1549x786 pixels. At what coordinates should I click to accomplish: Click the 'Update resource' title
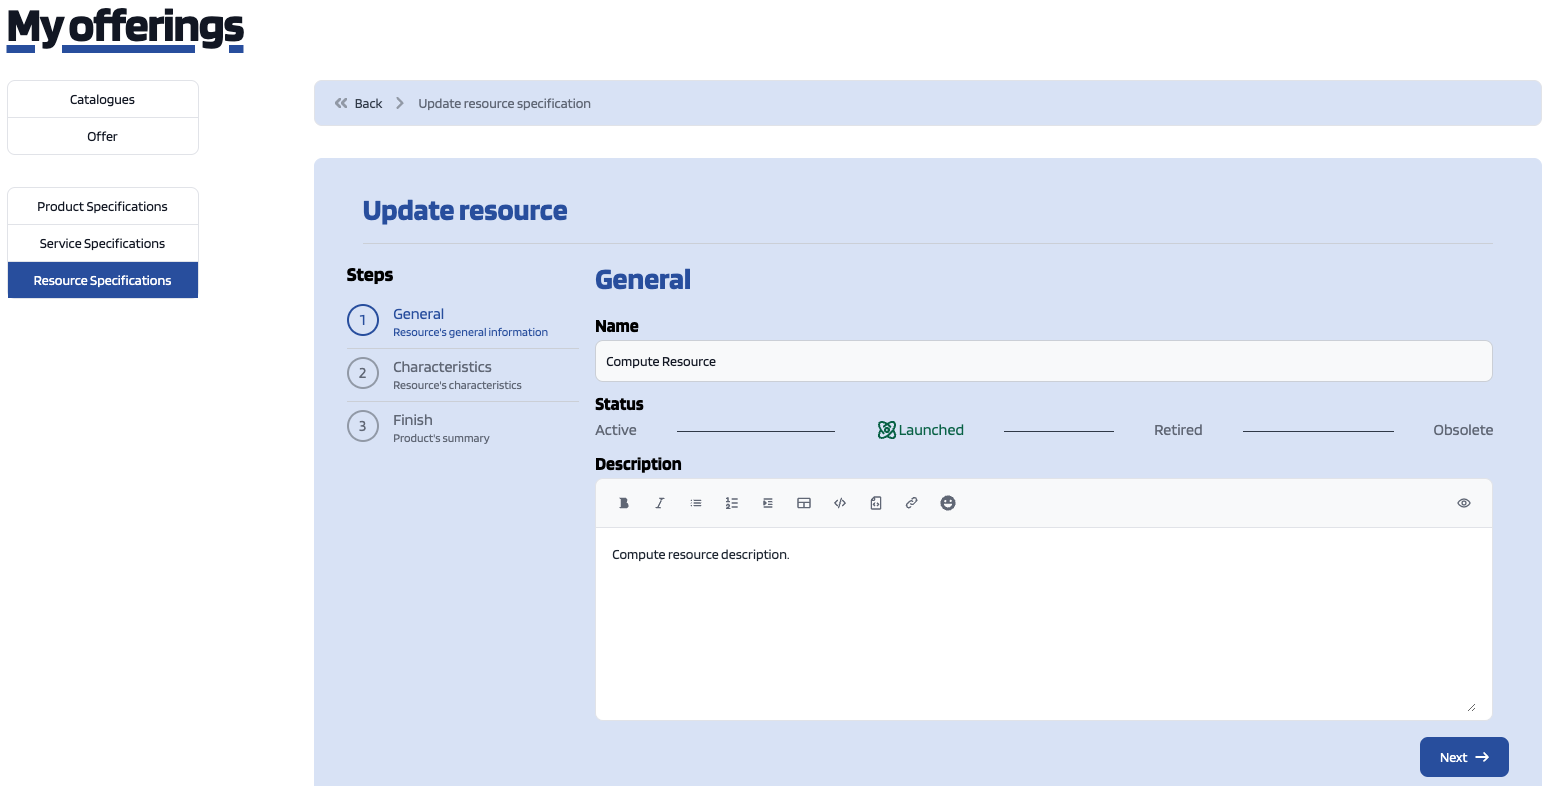tap(465, 211)
